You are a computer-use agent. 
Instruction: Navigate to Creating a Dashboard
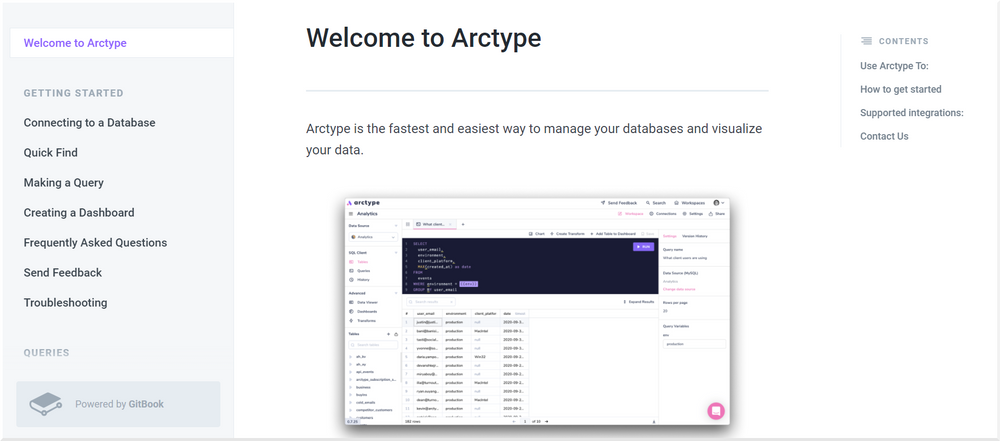click(79, 213)
